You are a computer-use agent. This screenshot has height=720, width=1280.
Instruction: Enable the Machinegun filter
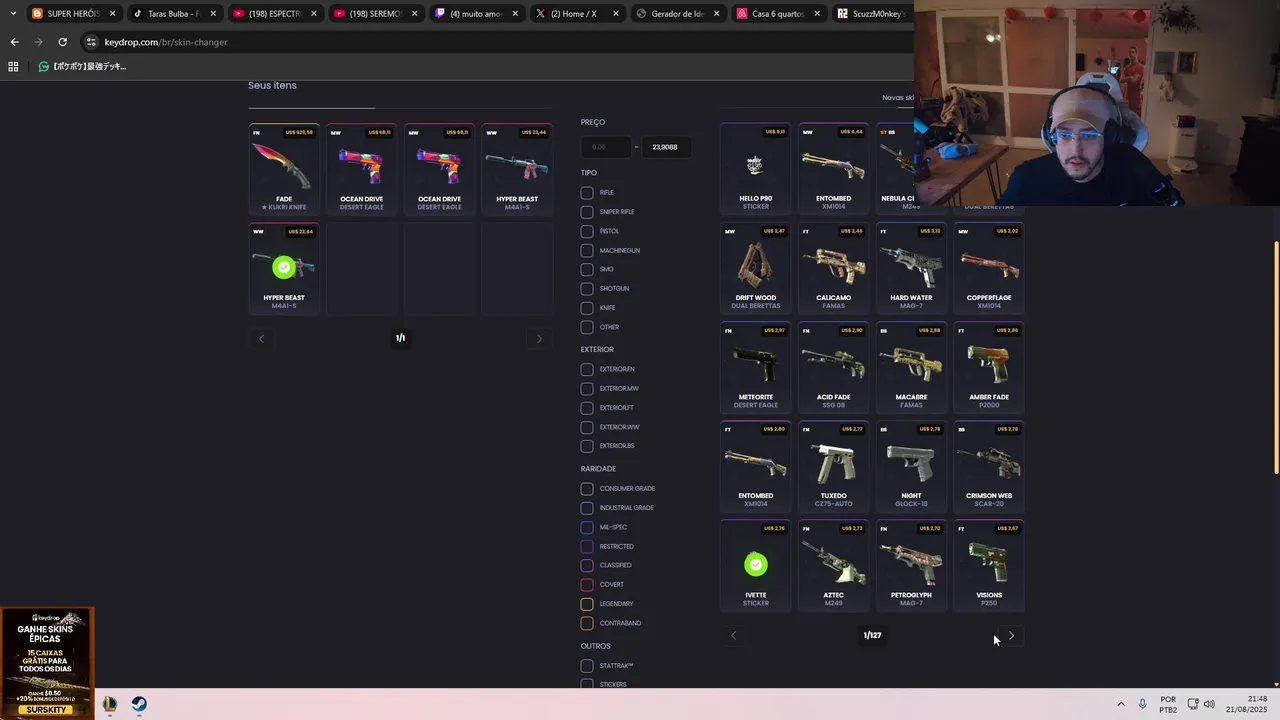587,250
